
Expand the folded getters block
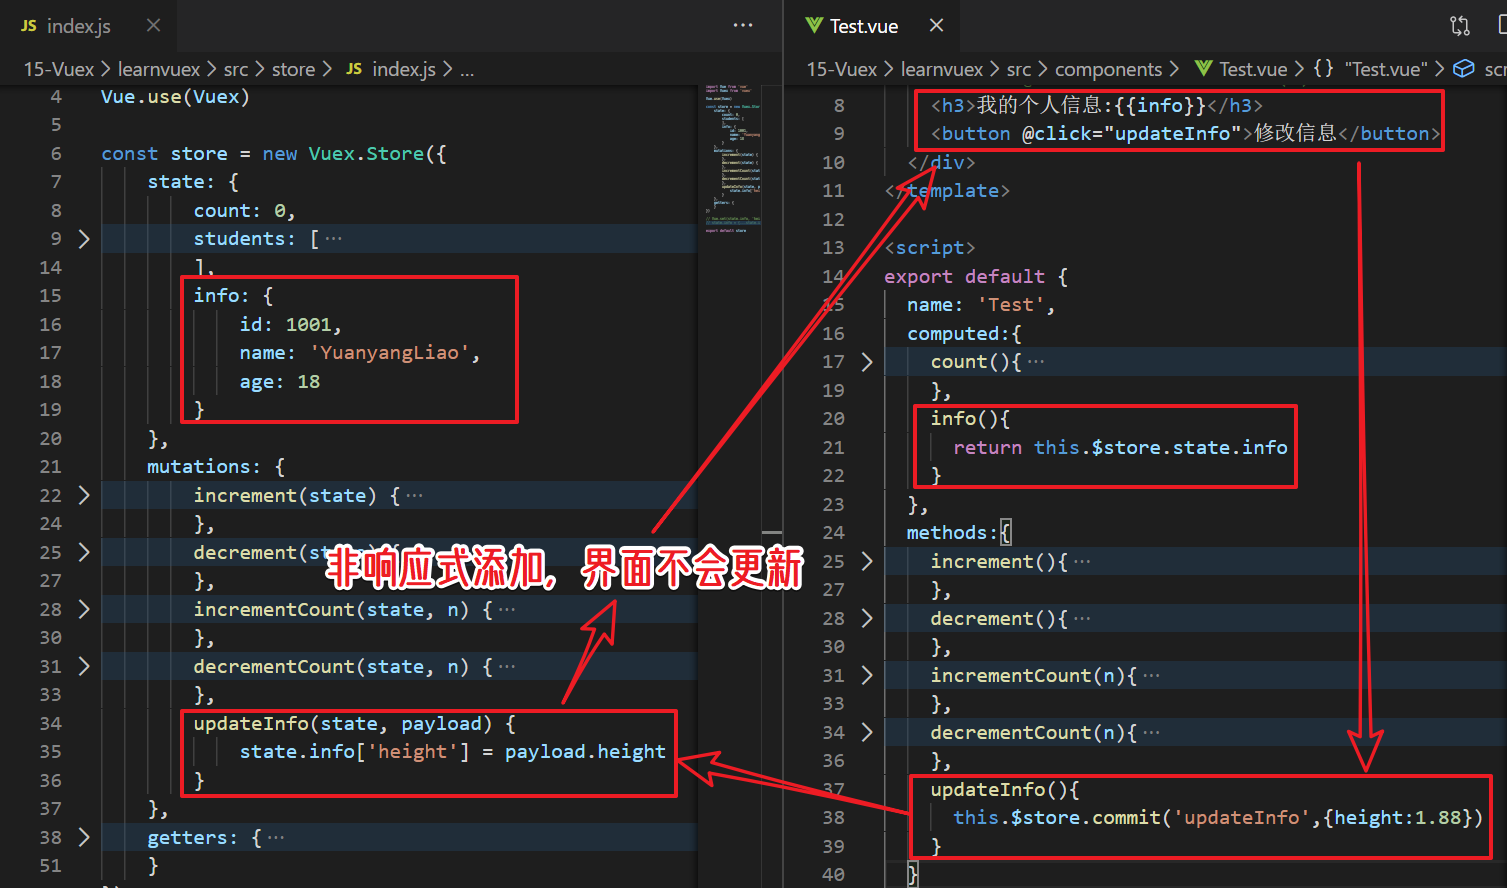pyautogui.click(x=84, y=838)
